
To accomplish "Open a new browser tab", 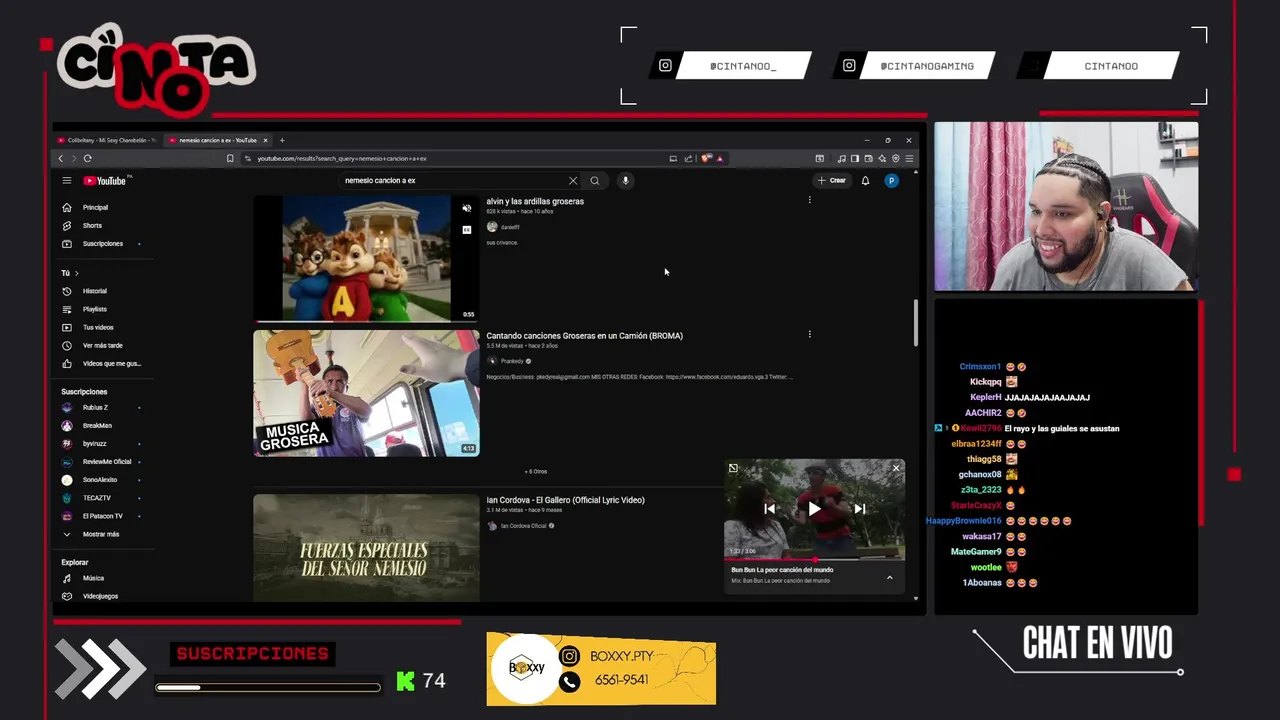I will click(282, 140).
